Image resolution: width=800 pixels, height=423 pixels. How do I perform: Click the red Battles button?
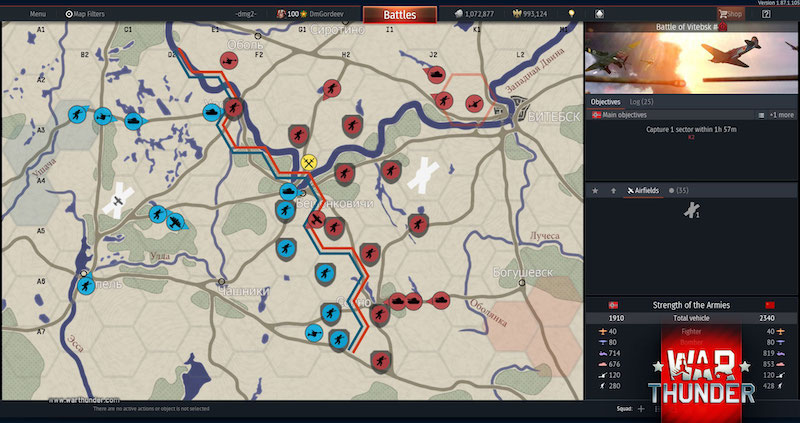point(399,15)
